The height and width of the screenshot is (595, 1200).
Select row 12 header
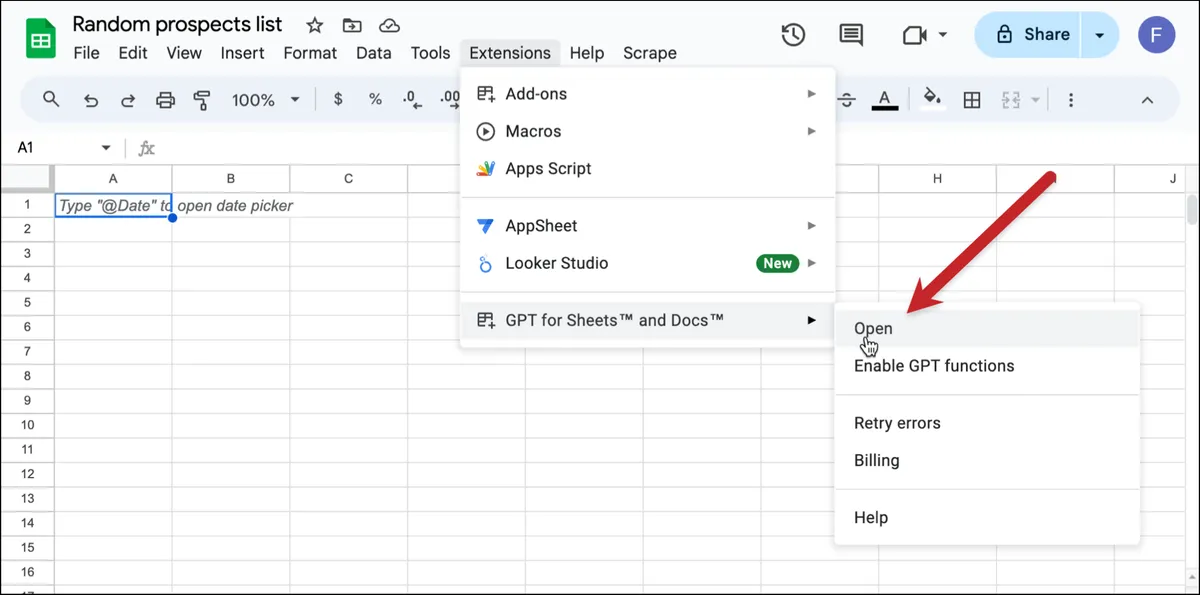pos(27,474)
